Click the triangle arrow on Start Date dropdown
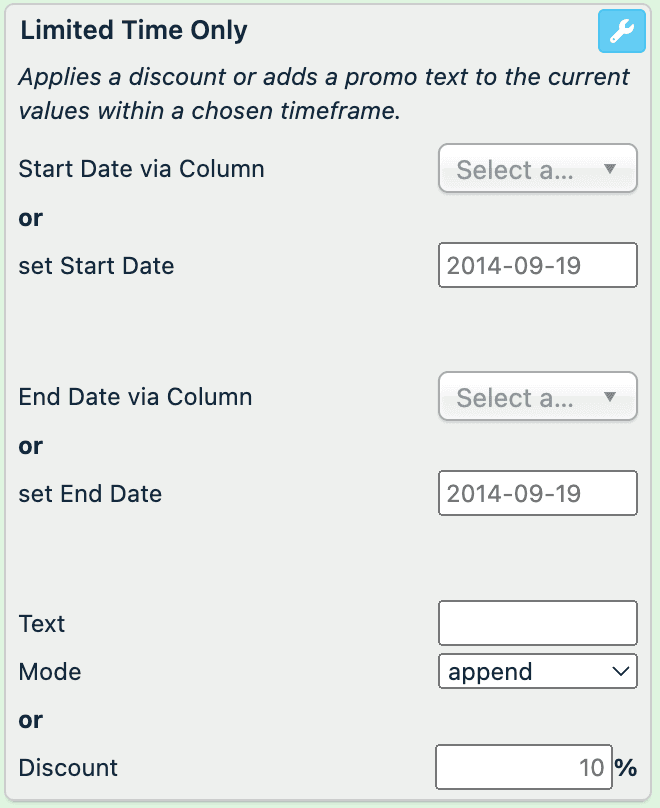The image size is (660, 808). 611,169
